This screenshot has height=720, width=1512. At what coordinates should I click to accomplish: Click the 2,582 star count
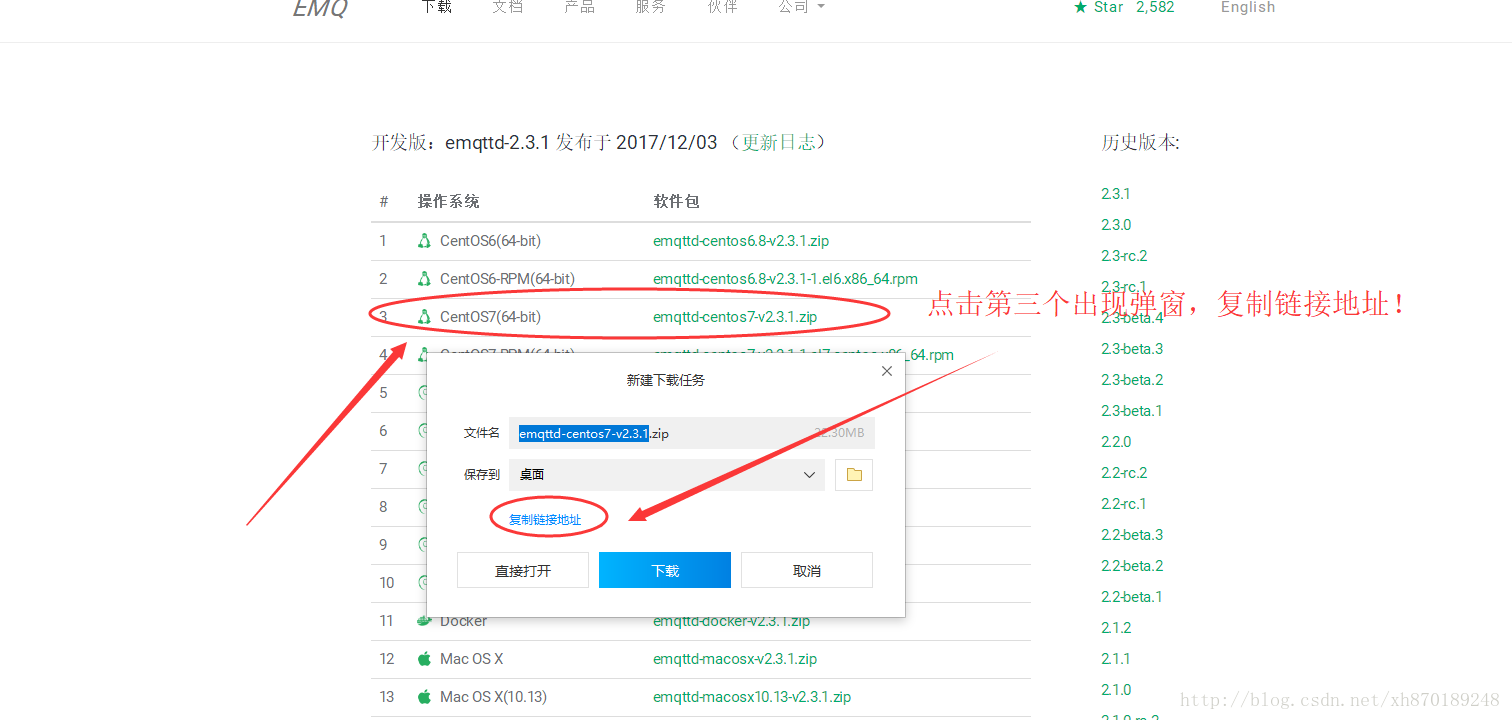(x=1155, y=7)
